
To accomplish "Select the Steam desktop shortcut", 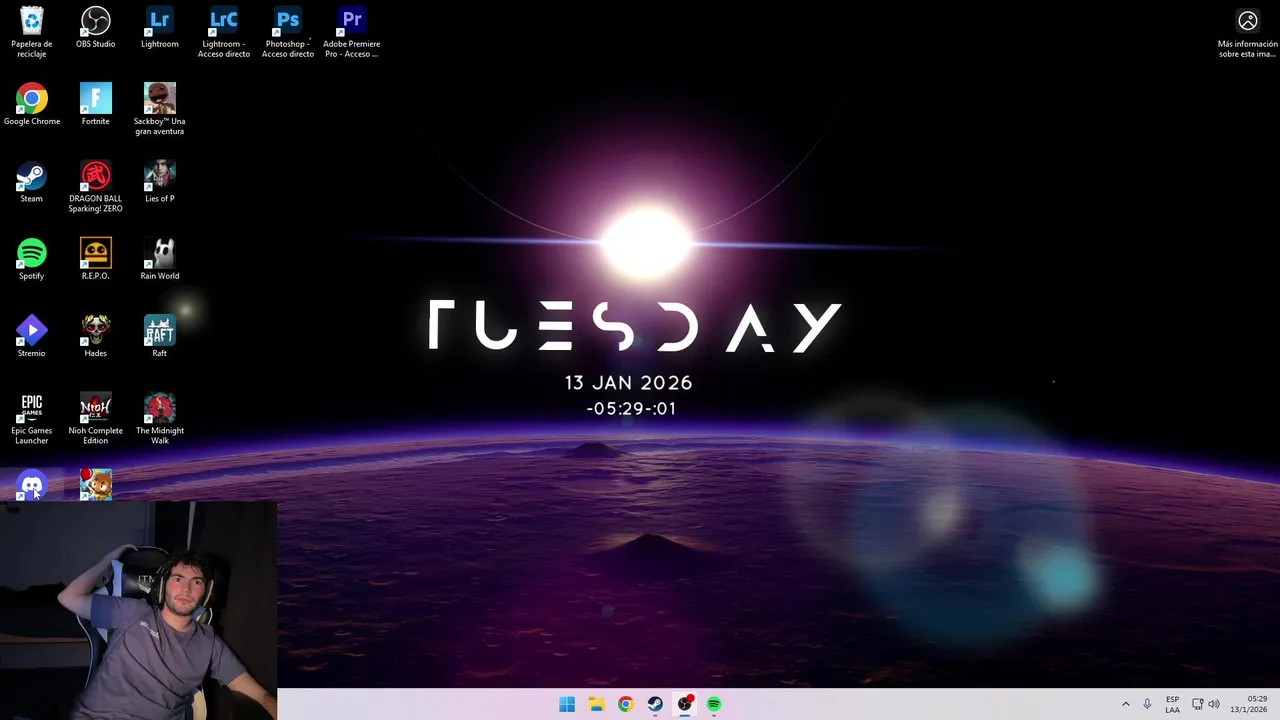I will click(x=32, y=182).
